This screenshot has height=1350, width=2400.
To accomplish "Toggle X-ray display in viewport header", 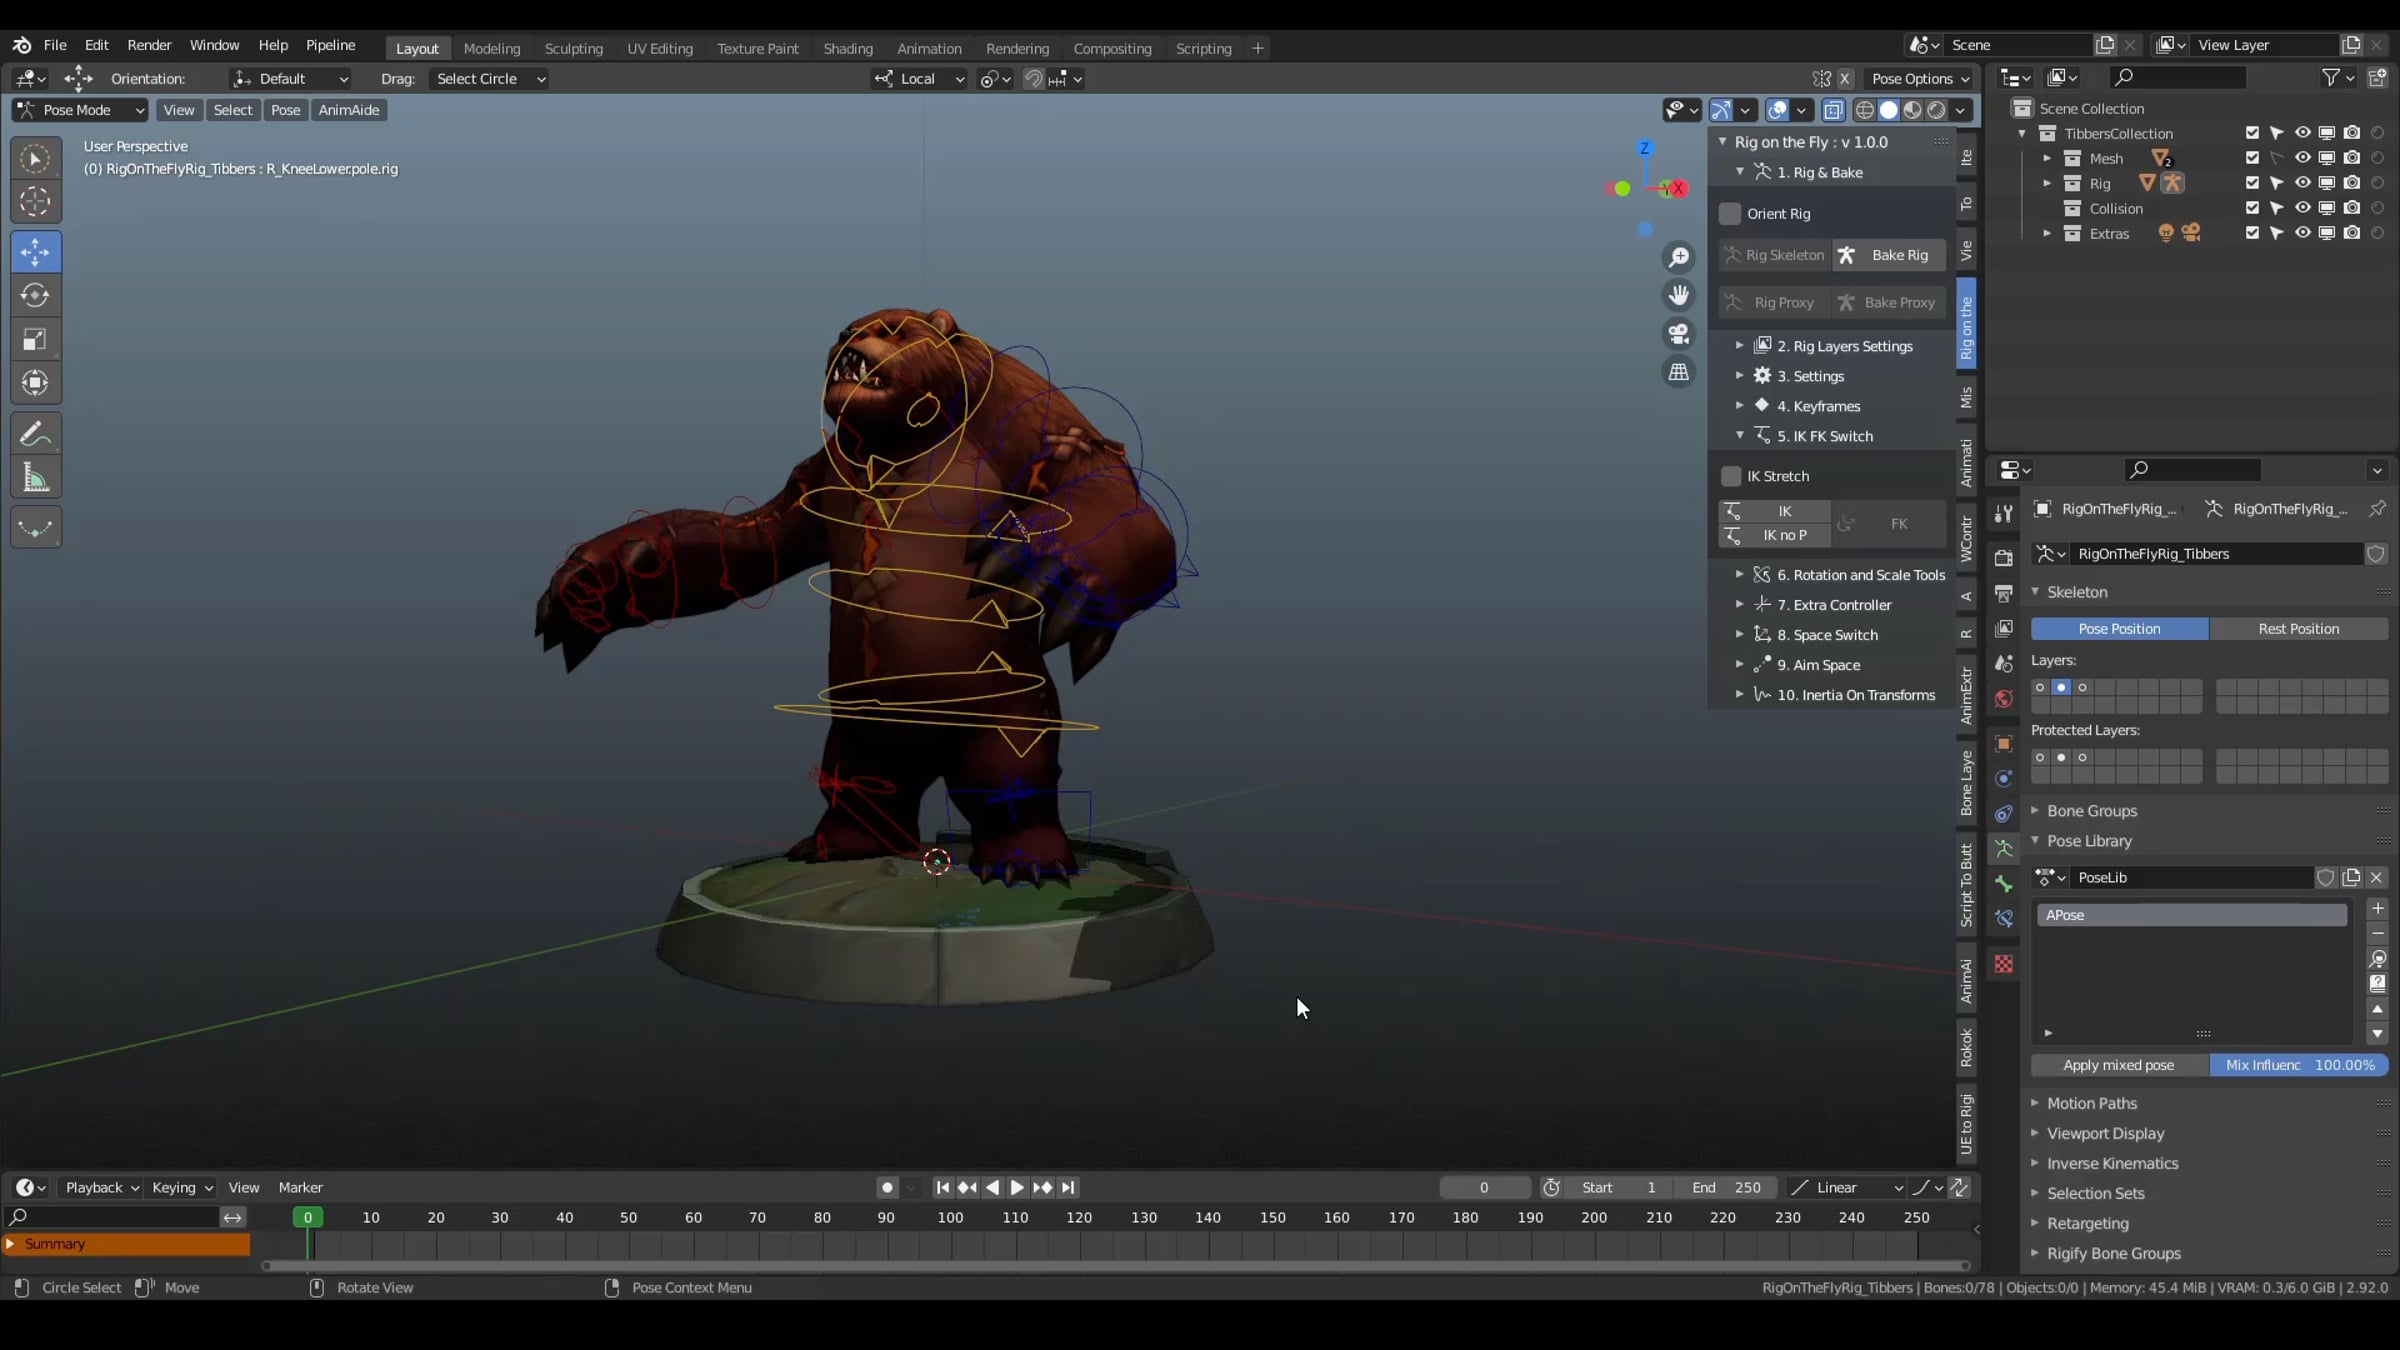I will (x=1833, y=110).
